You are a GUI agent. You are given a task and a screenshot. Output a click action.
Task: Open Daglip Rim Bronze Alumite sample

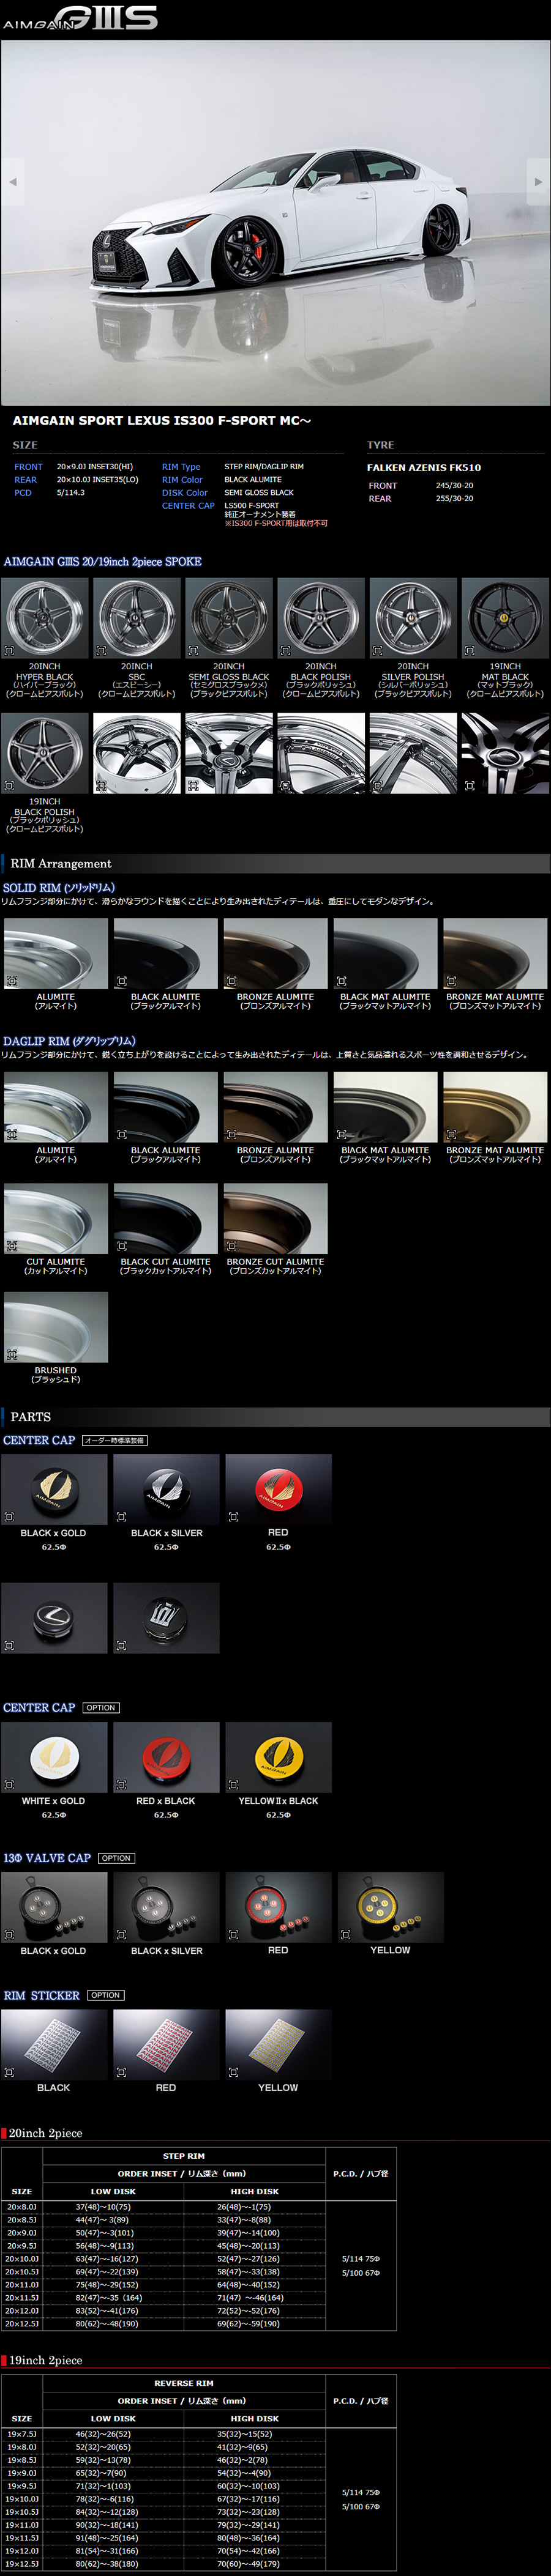pos(275,1107)
